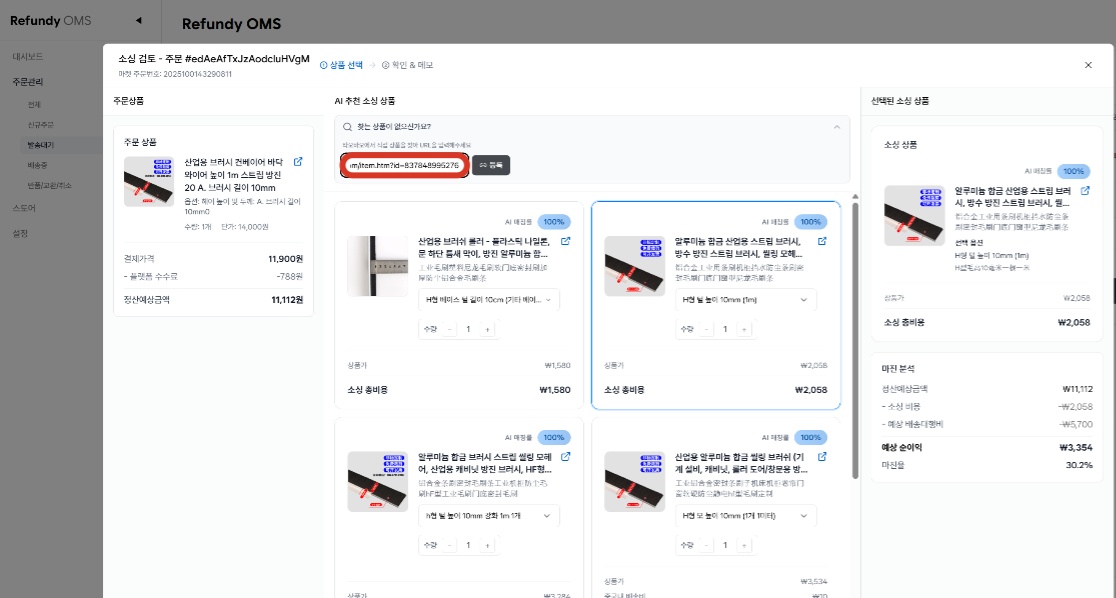Click the 등록 button next to URL field
This screenshot has width=1116, height=598.
point(491,165)
